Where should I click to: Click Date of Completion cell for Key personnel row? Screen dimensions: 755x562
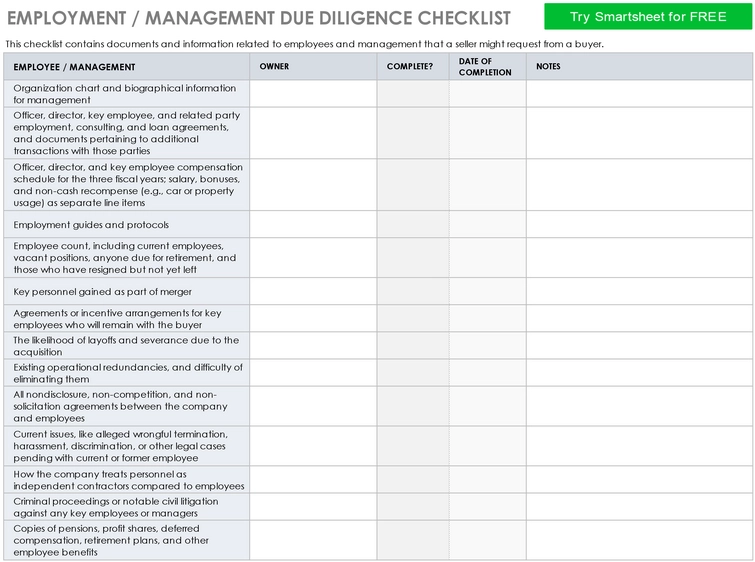click(x=488, y=291)
